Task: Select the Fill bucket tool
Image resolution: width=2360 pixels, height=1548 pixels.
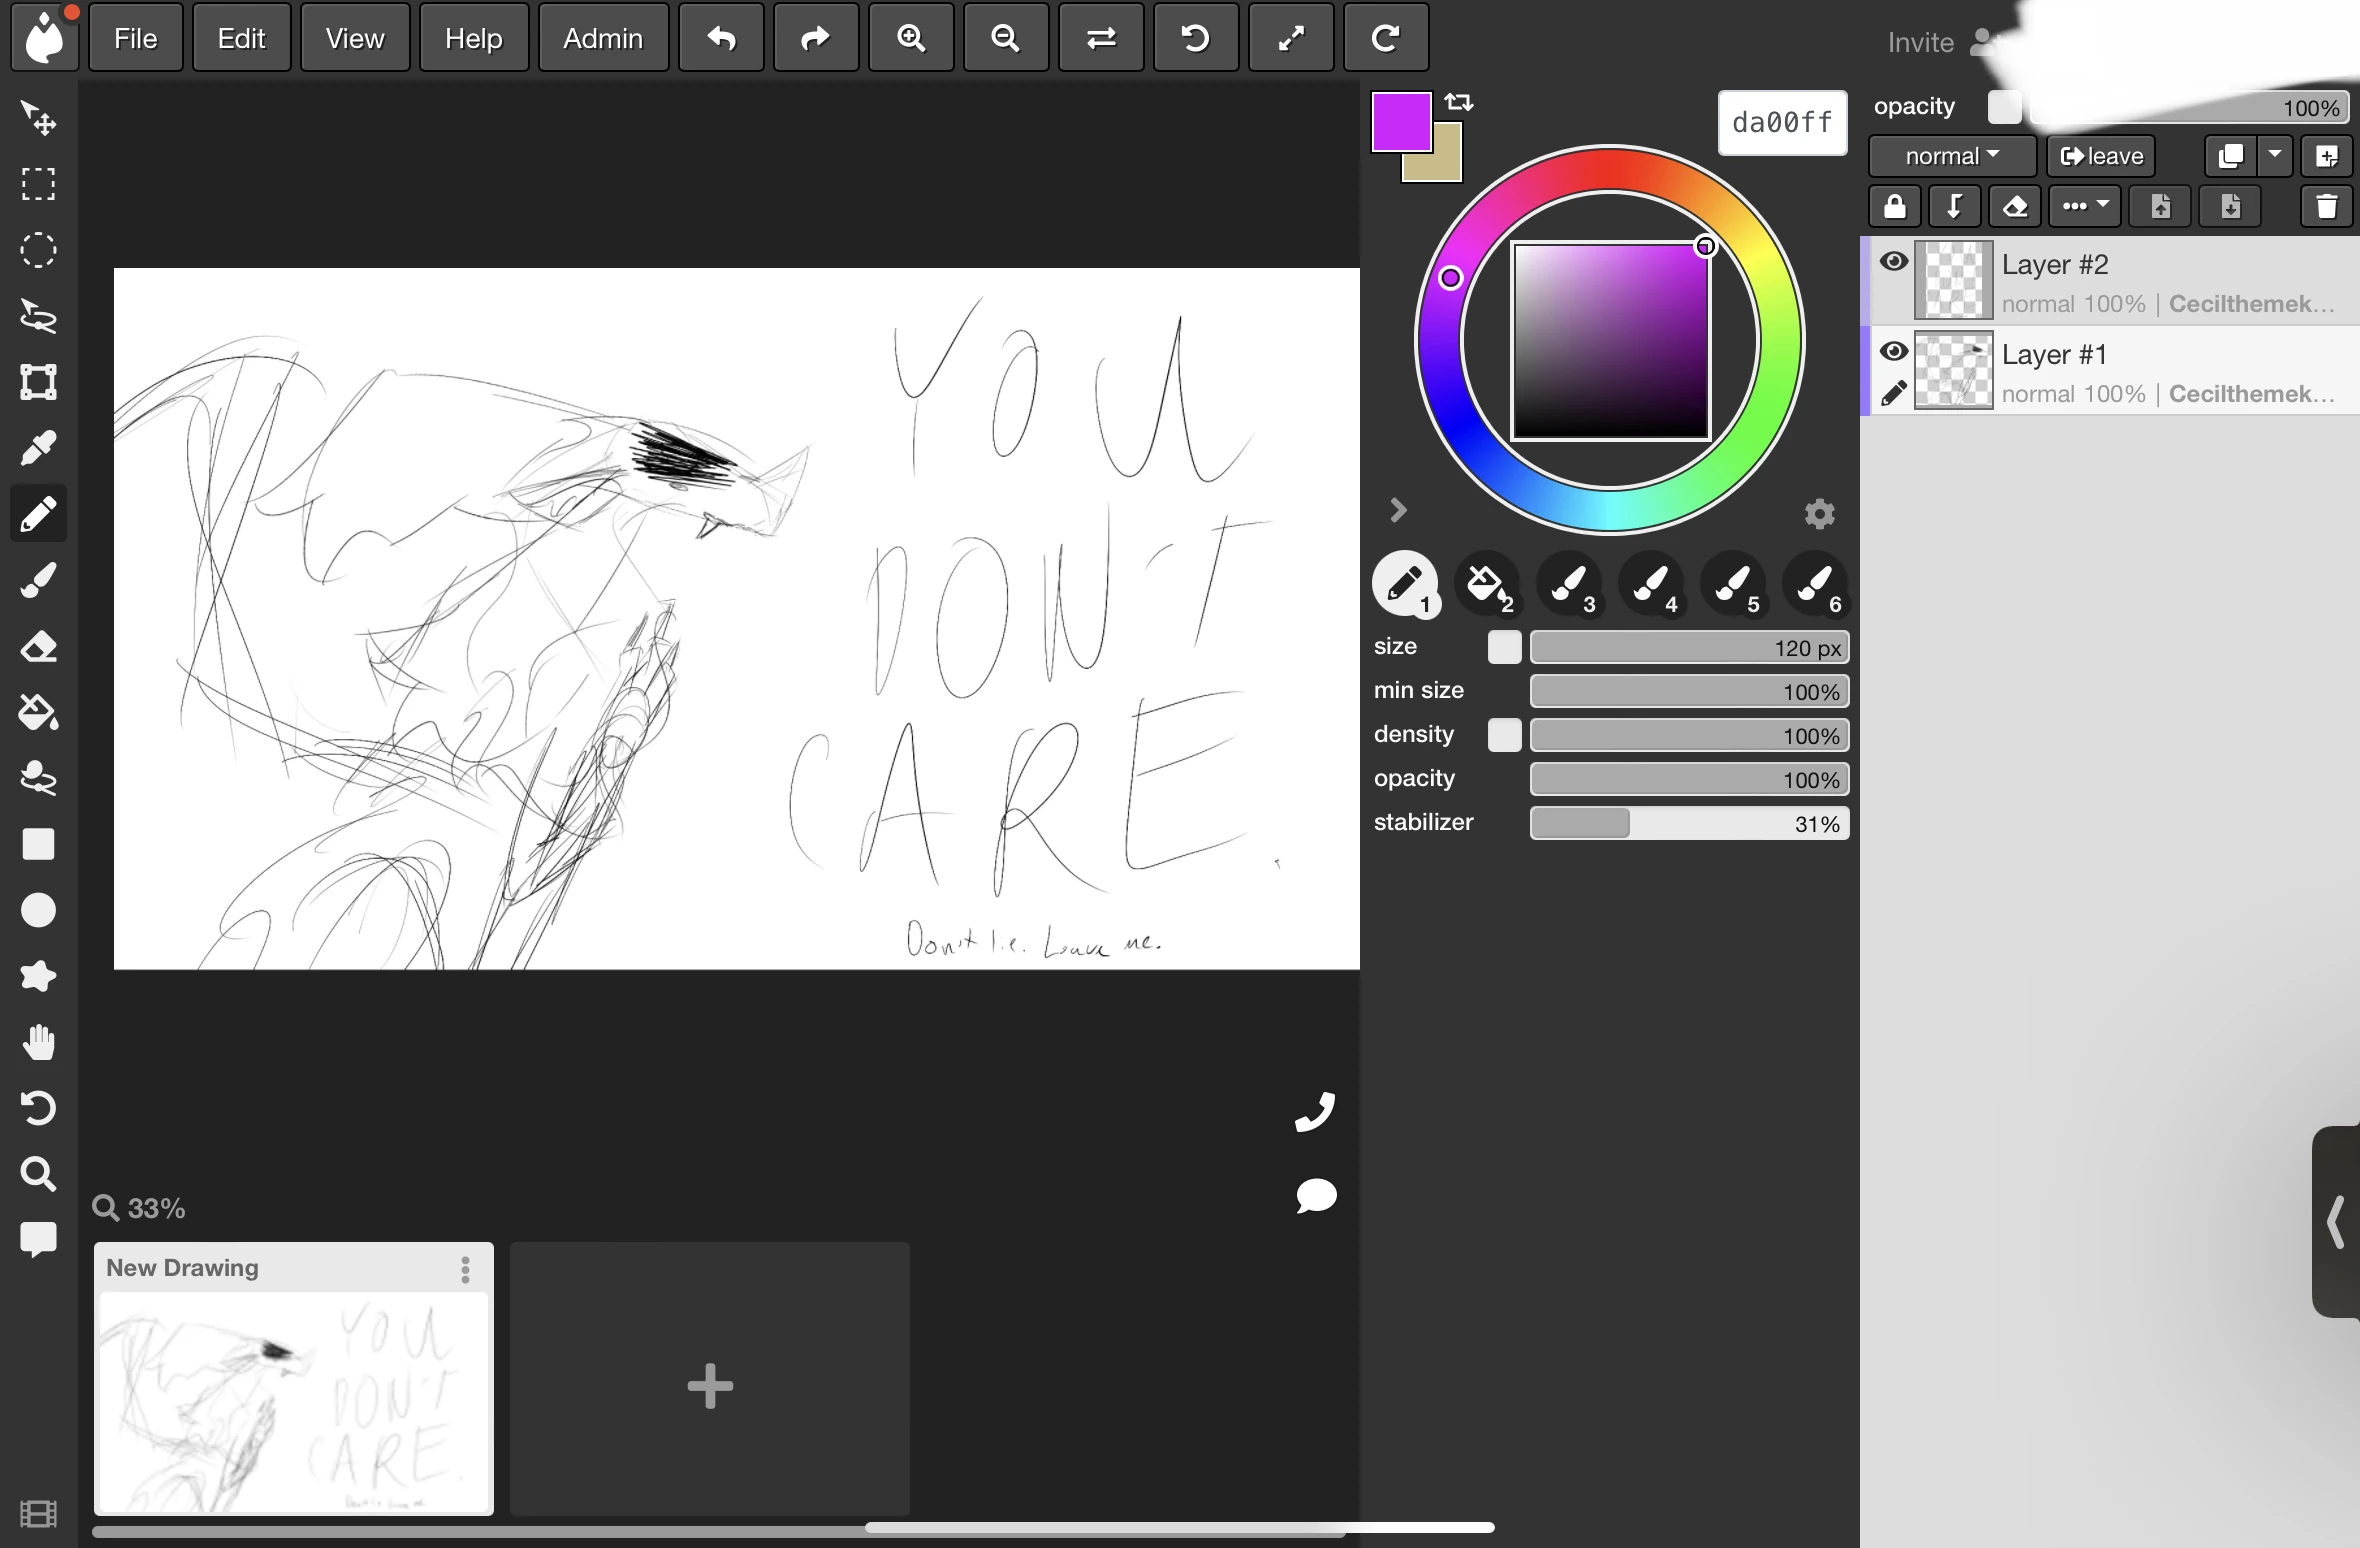Action: point(38,712)
